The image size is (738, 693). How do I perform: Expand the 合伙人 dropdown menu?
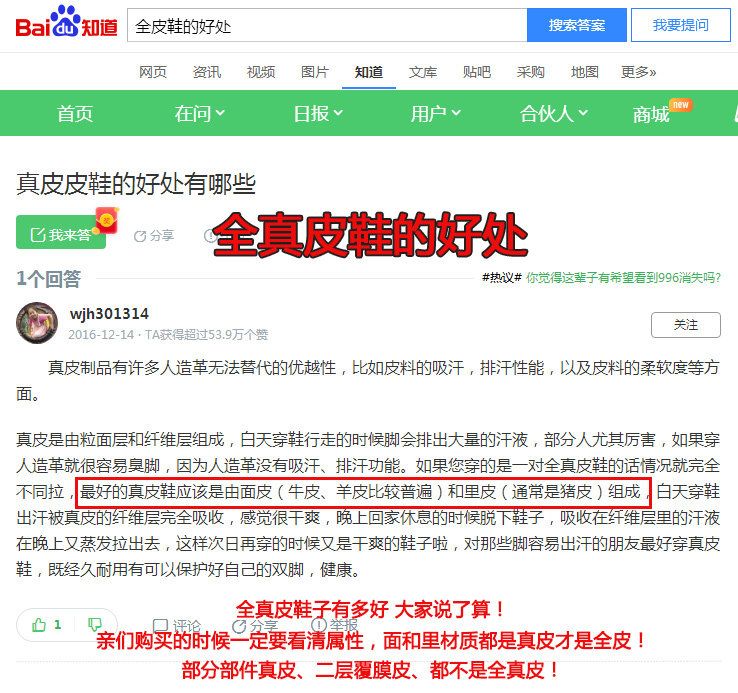554,113
